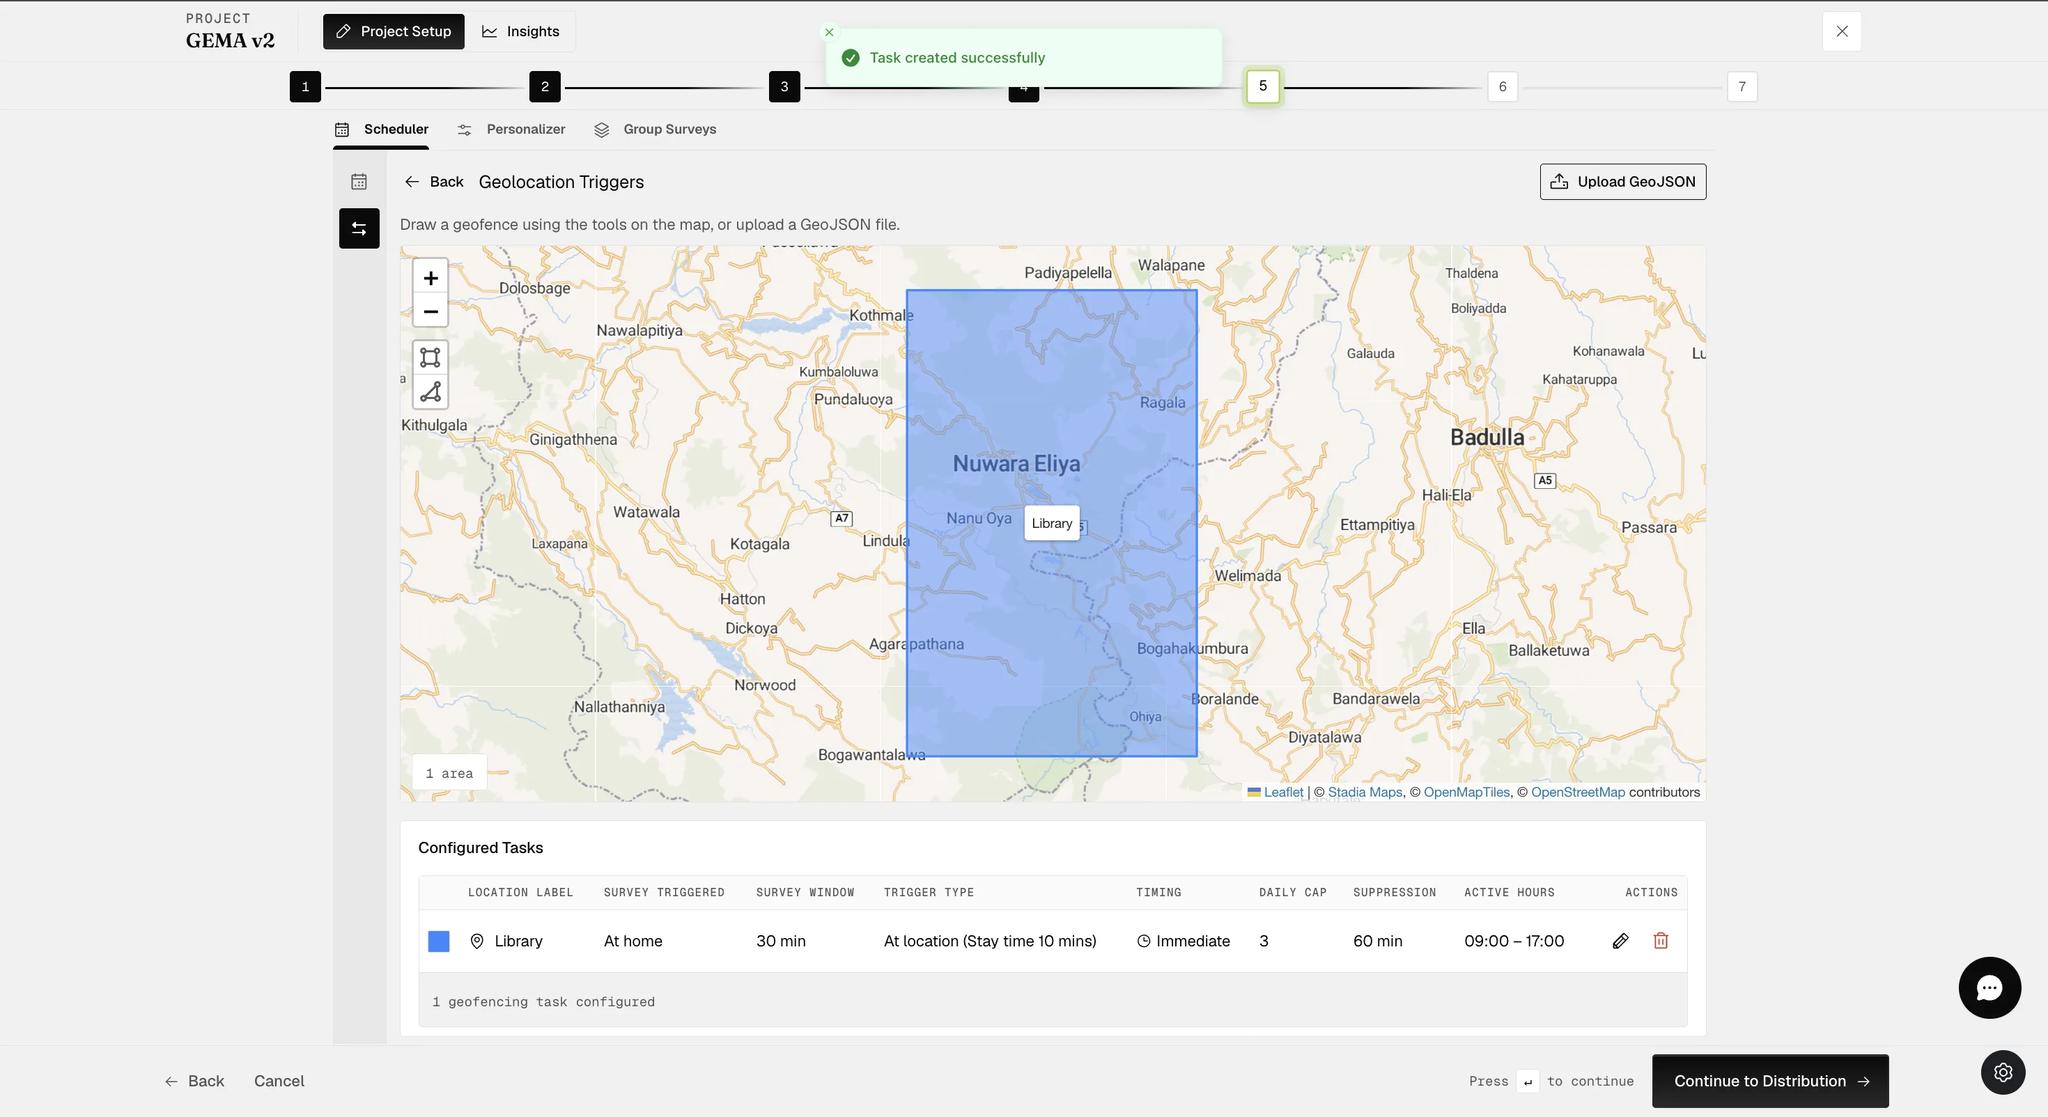This screenshot has width=2048, height=1117.
Task: Open the calendar sidebar view
Action: coord(359,182)
